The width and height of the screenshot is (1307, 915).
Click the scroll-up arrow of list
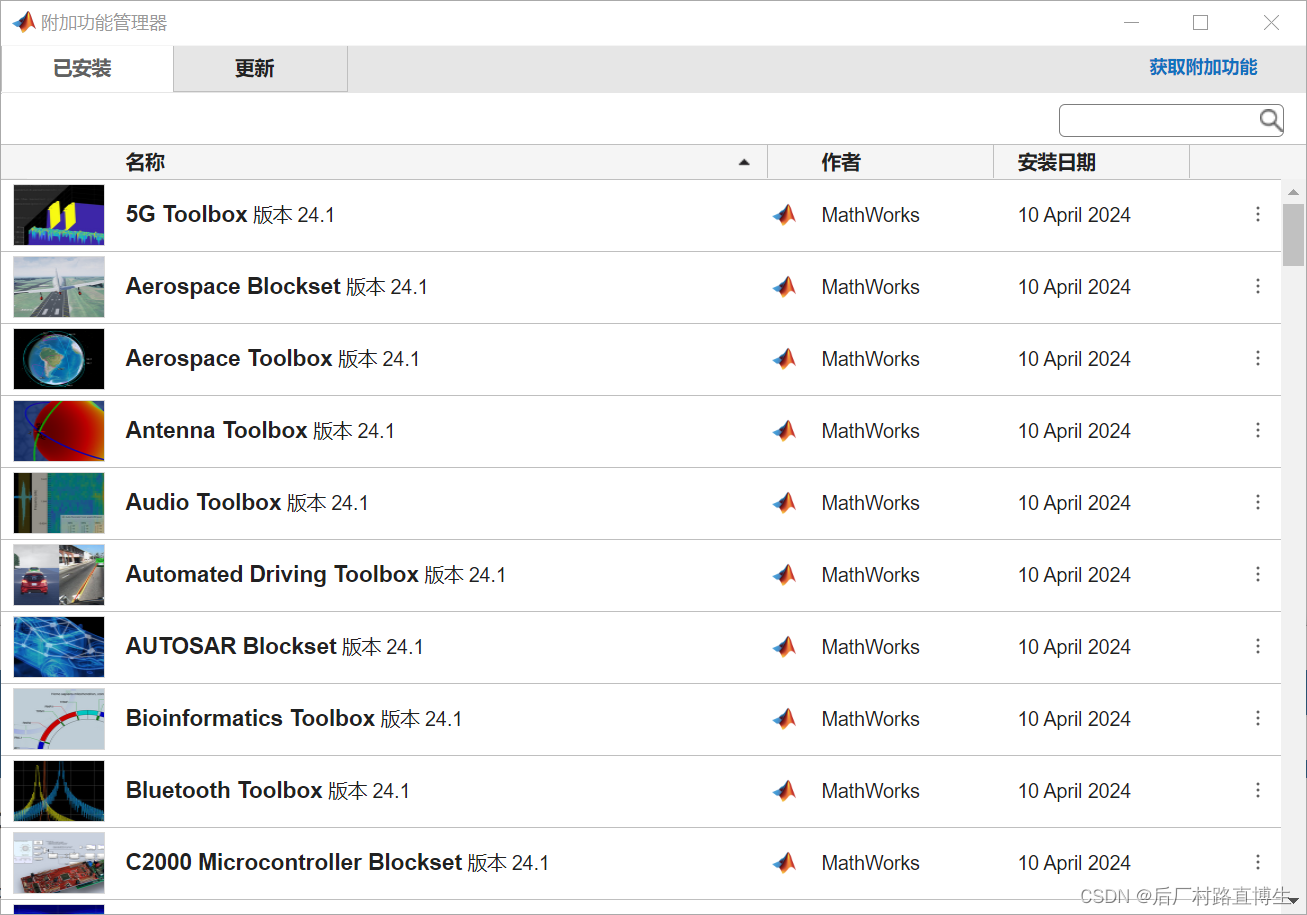click(x=1293, y=192)
